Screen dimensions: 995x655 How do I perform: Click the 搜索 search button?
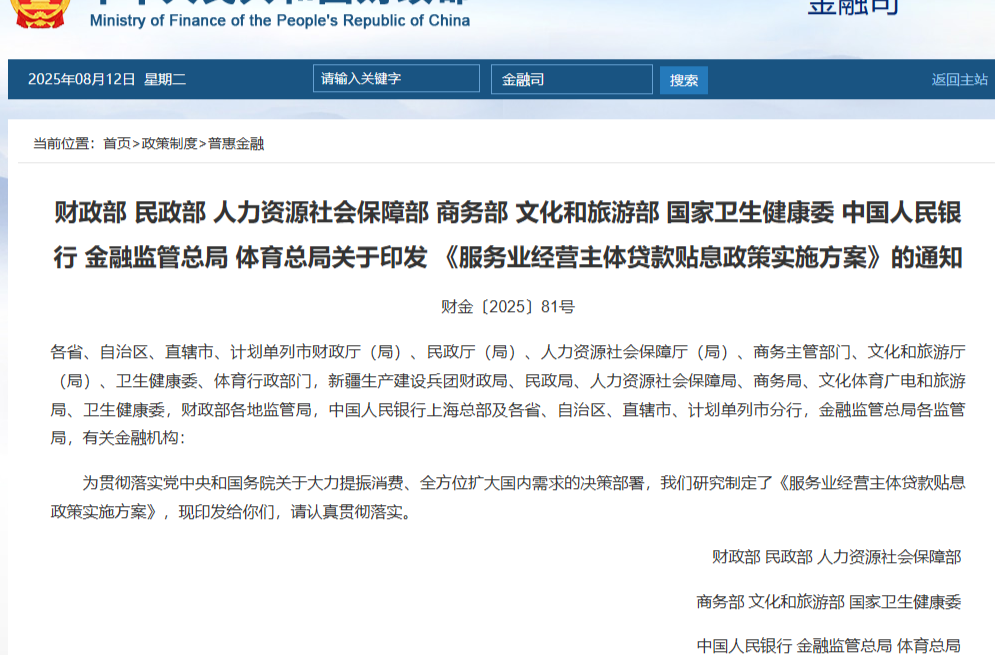pyautogui.click(x=683, y=80)
